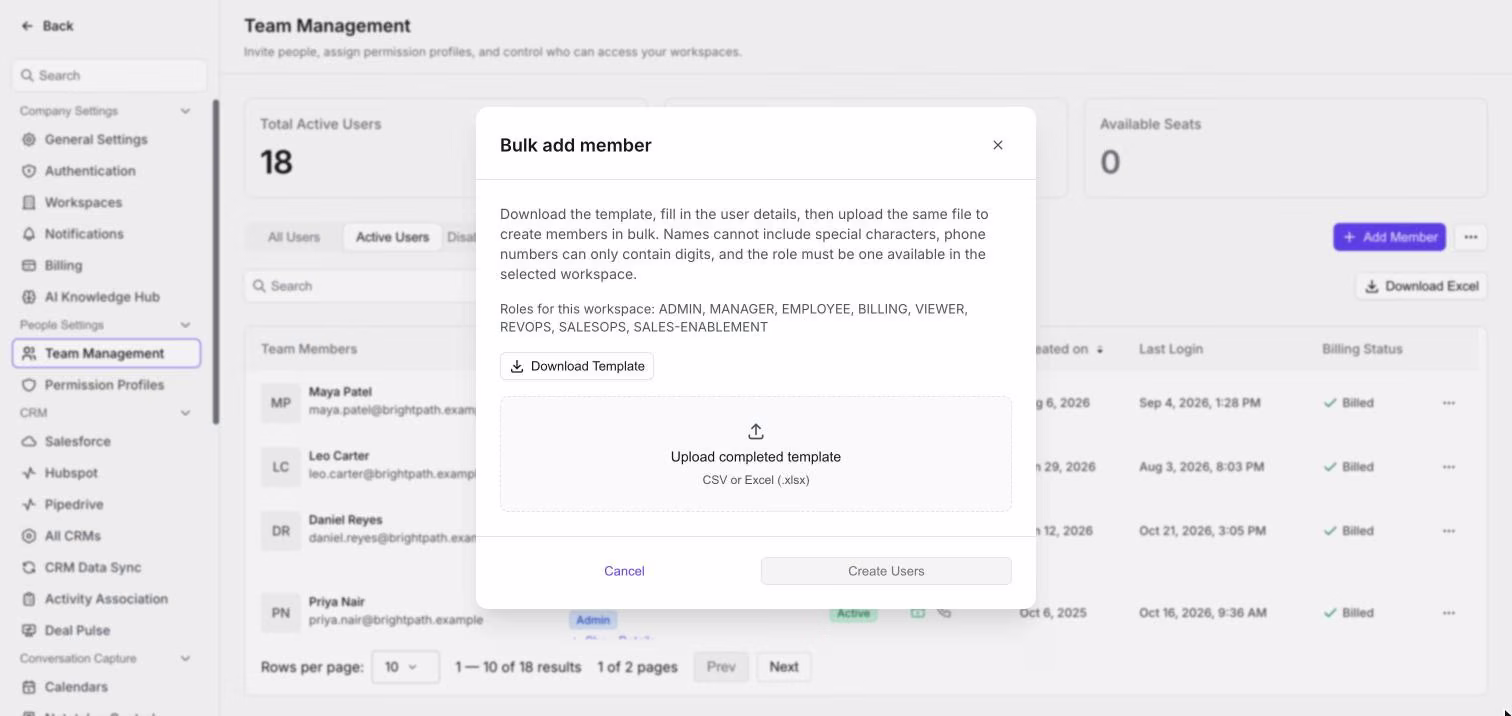The height and width of the screenshot is (716, 1512).
Task: Open row actions for Leo Carter
Action: point(1449,467)
